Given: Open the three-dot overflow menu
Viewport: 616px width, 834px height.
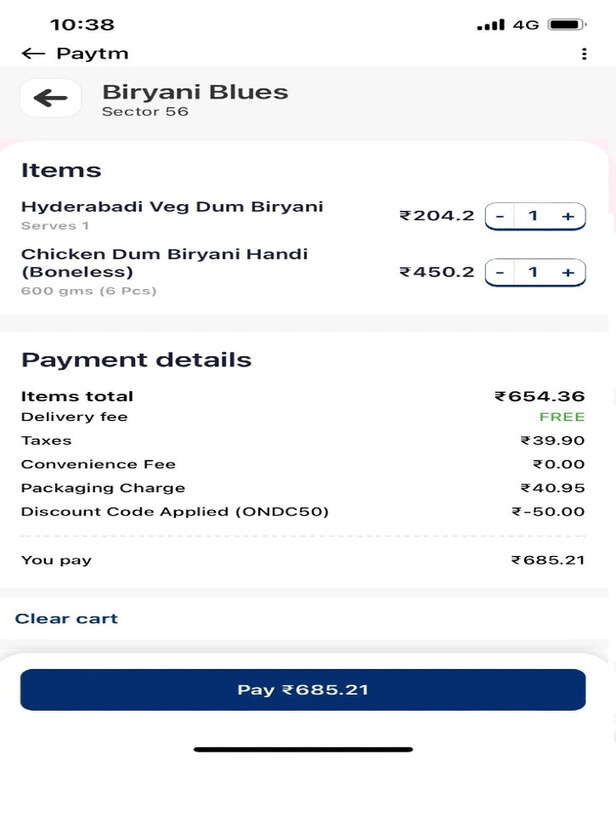Looking at the screenshot, I should [584, 54].
